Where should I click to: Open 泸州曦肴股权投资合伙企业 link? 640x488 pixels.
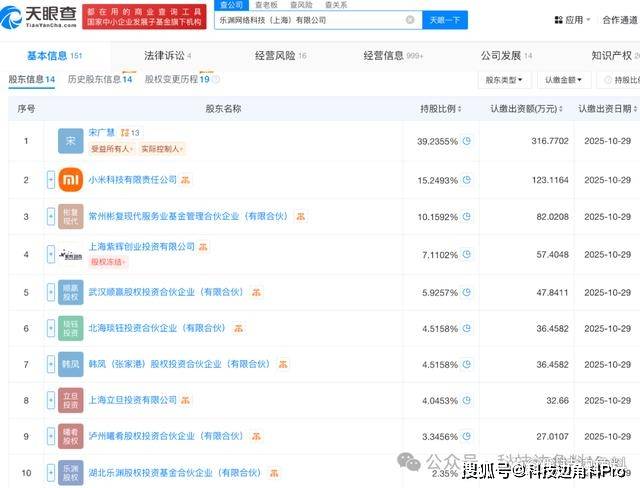pos(166,436)
